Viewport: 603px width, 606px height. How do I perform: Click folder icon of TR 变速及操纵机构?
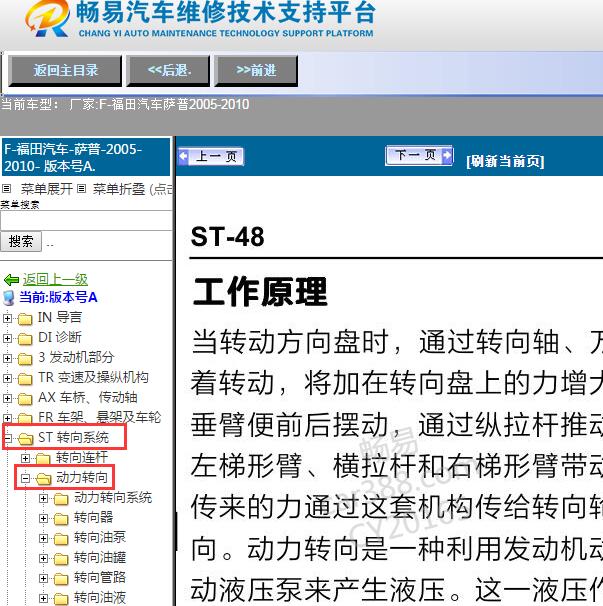[25, 379]
